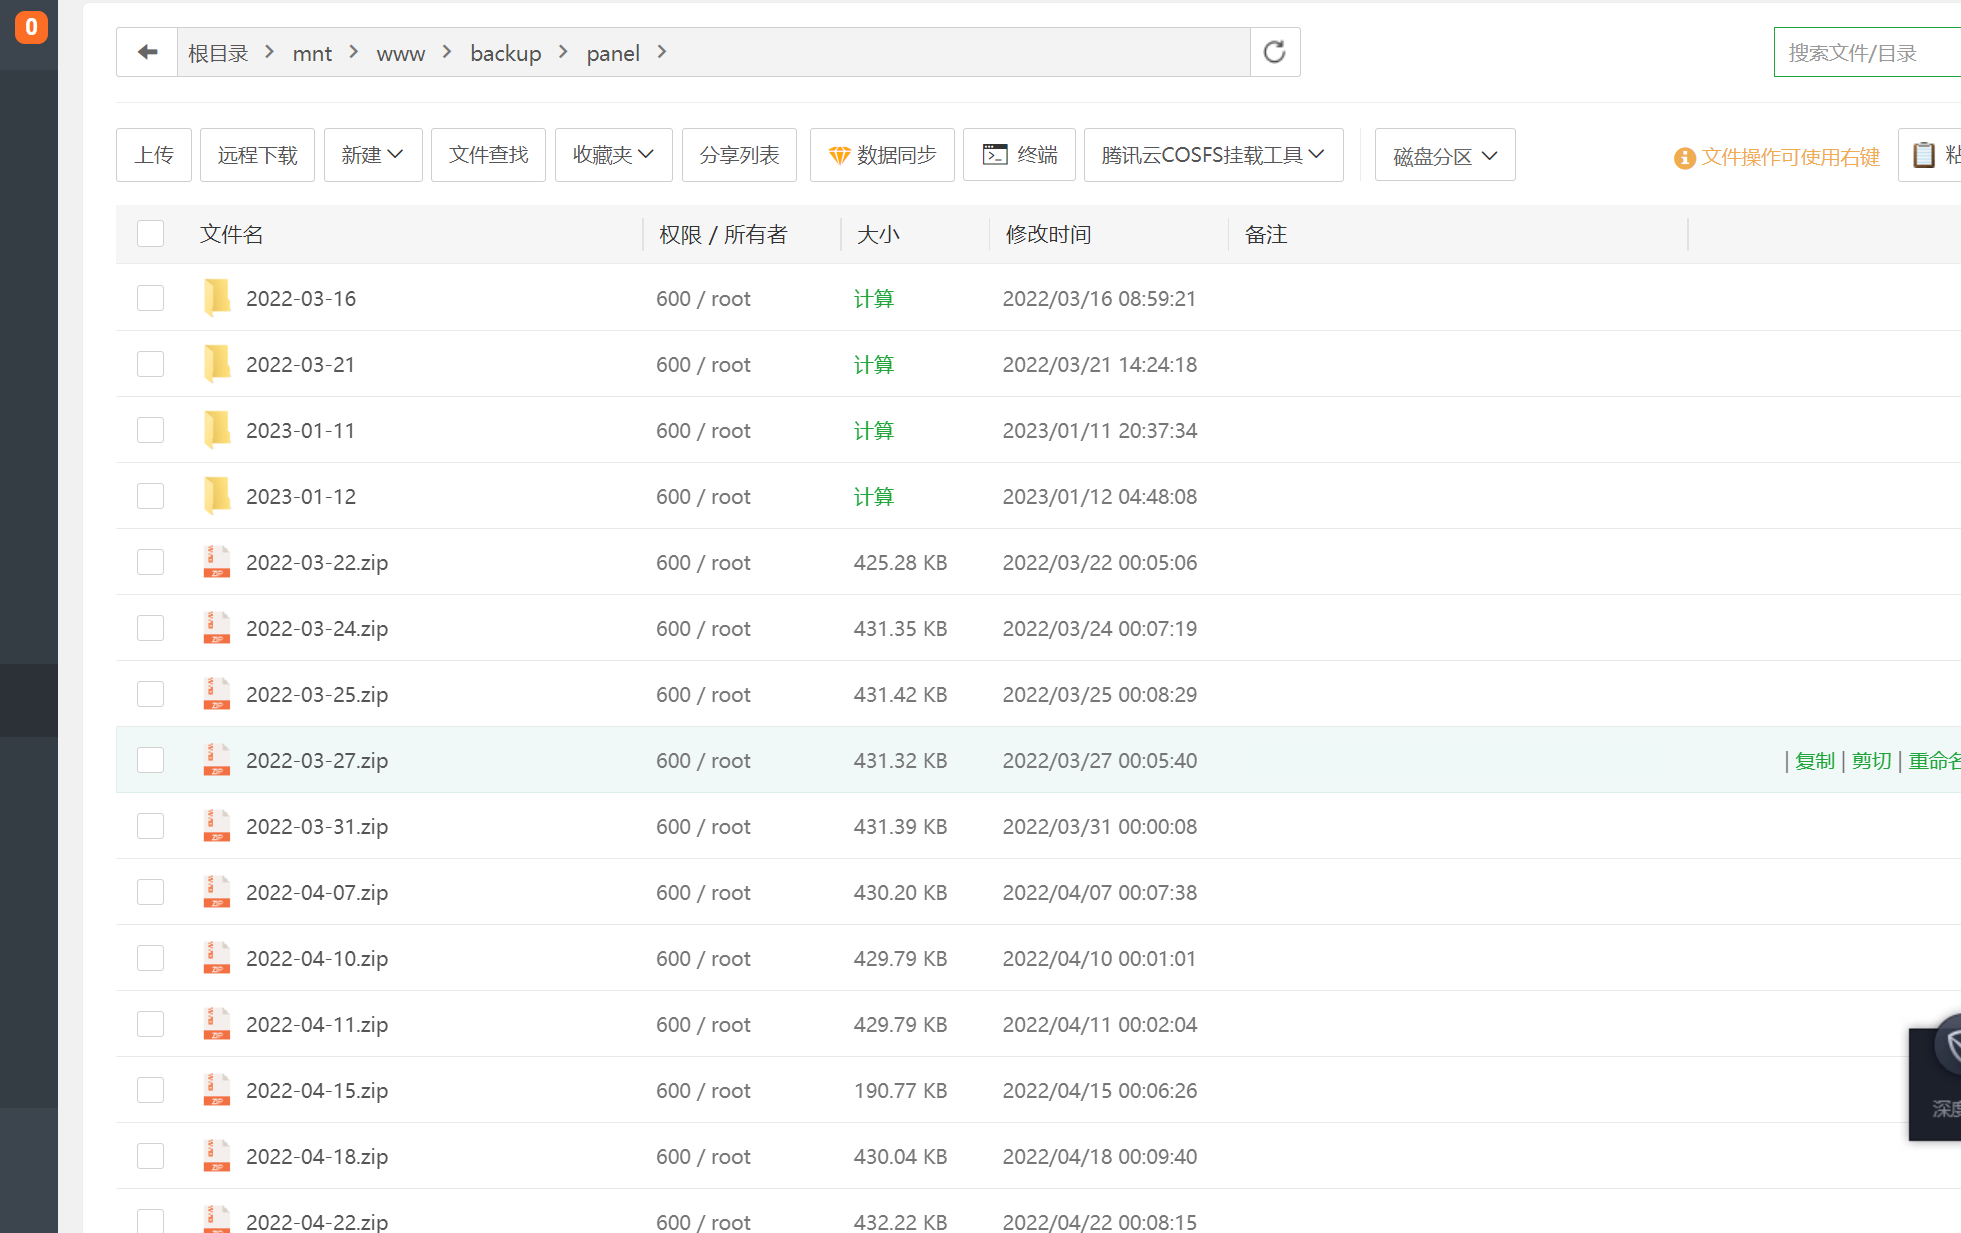Expand the 收藏夹 dropdown
Image resolution: width=1961 pixels, height=1233 pixels.
tap(613, 155)
